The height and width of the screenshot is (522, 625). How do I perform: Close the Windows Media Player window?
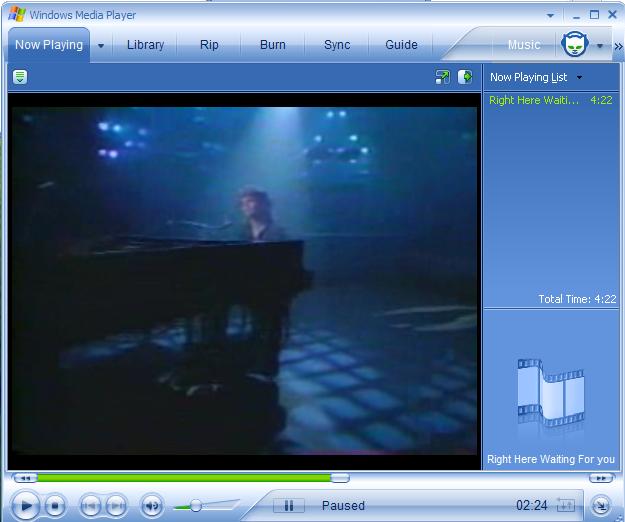tap(613, 15)
